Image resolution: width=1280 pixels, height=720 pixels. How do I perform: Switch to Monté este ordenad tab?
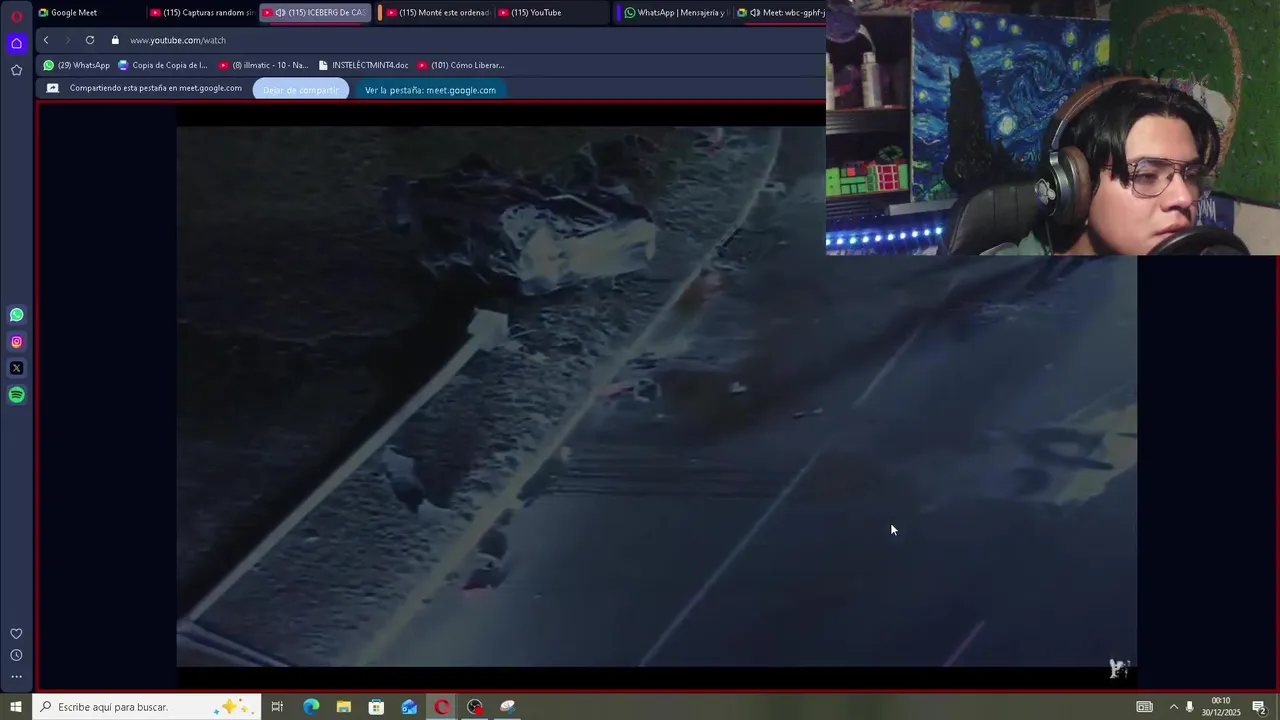(437, 13)
